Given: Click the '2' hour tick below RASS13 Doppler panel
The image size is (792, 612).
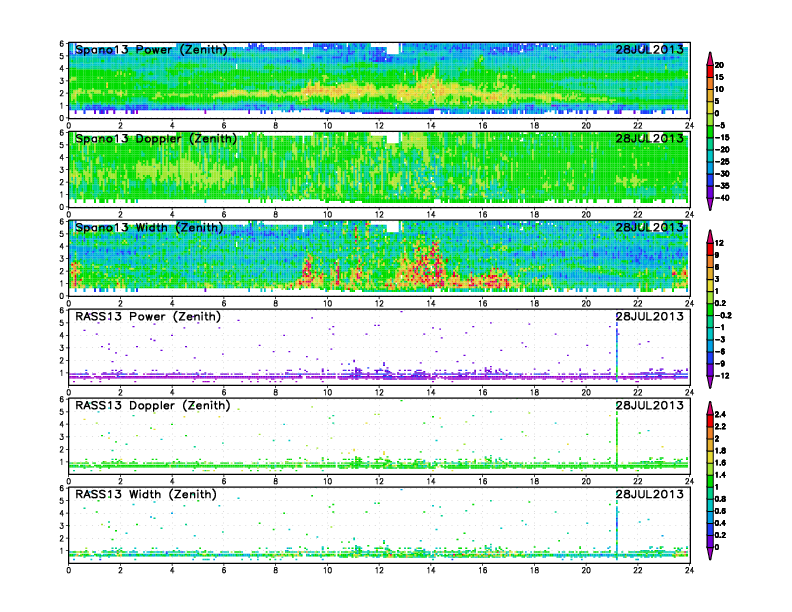Looking at the screenshot, I should pyautogui.click(x=120, y=481).
